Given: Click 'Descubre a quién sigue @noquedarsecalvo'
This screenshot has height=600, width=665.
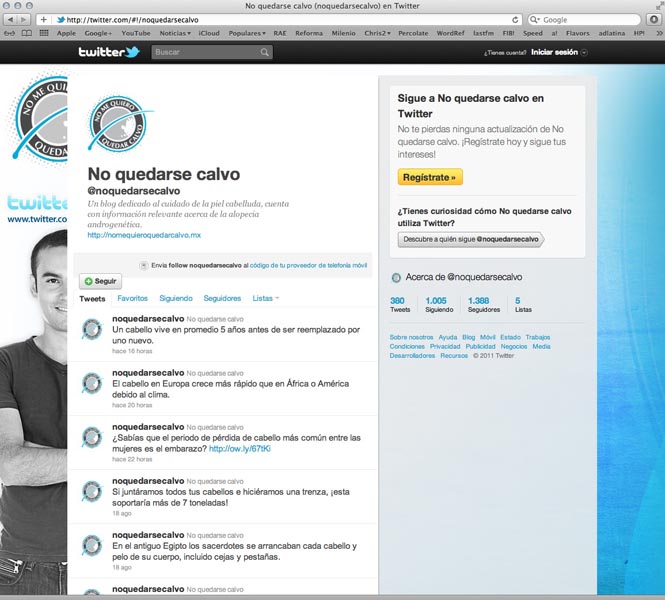Looking at the screenshot, I should tap(471, 239).
